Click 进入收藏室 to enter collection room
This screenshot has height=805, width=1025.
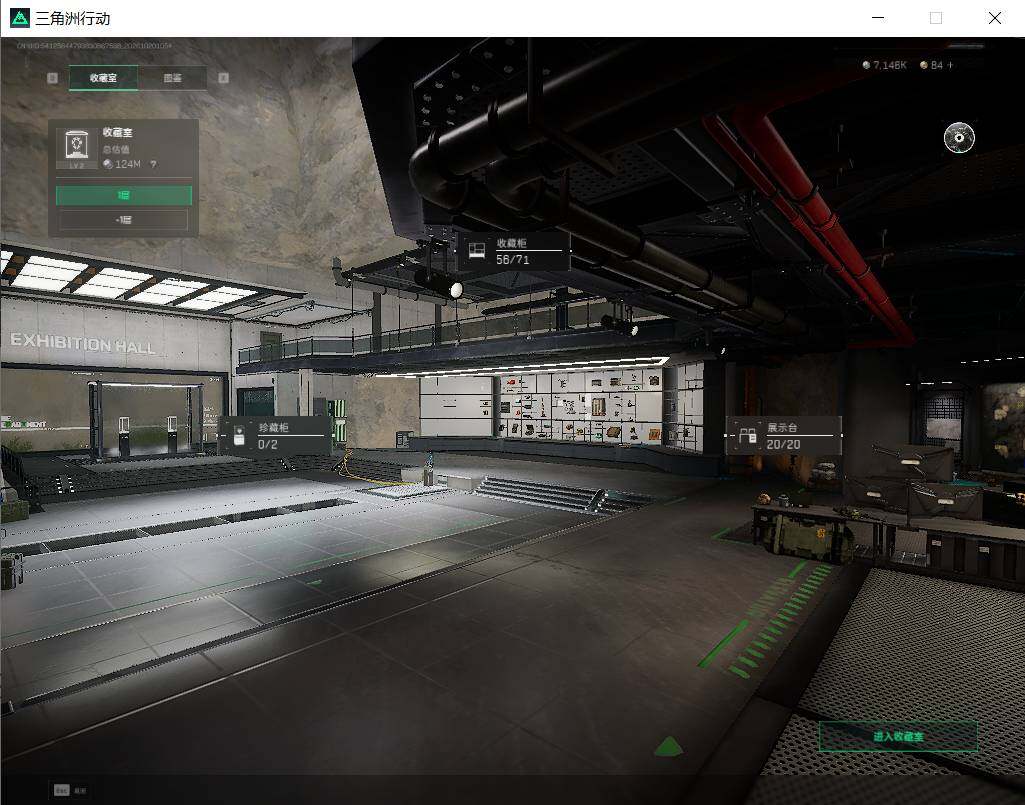pos(898,736)
